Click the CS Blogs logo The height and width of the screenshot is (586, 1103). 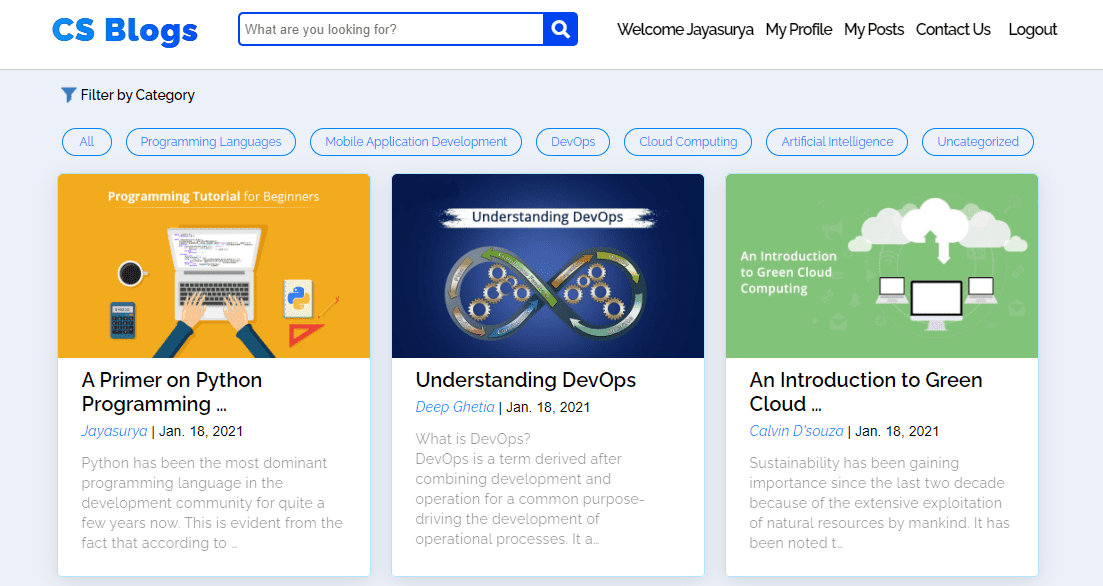123,31
